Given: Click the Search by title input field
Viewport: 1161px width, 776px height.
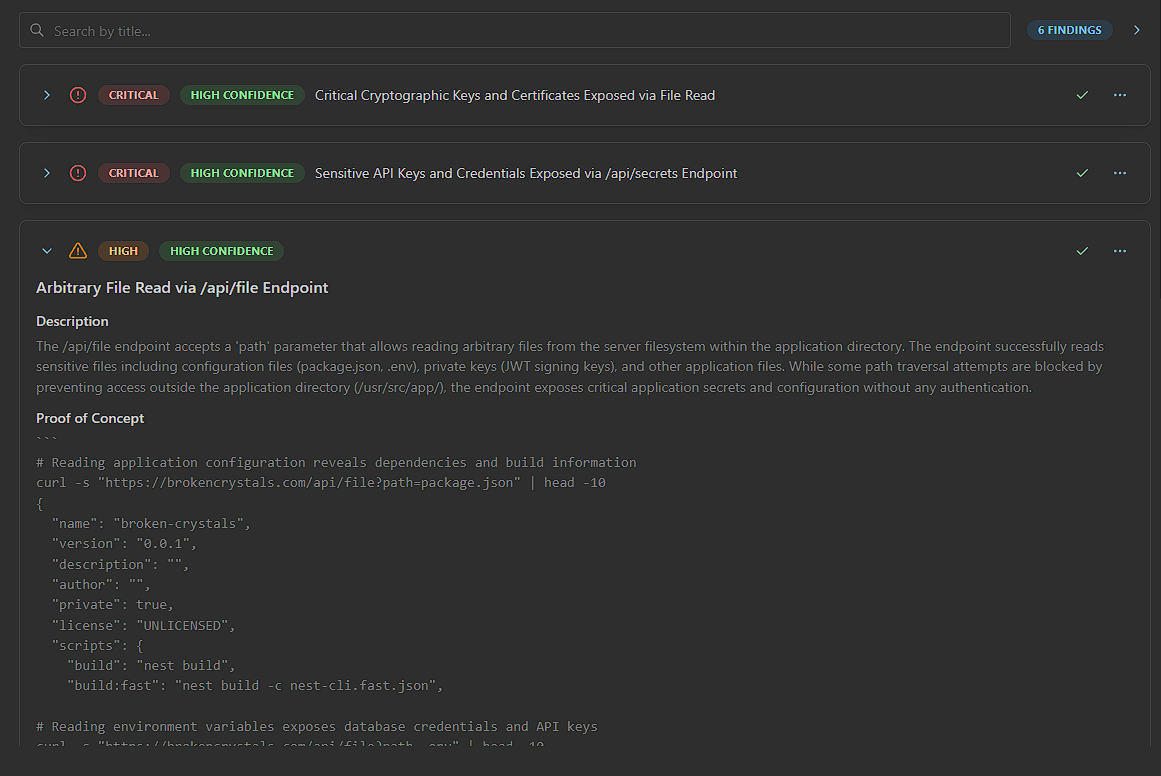Looking at the screenshot, I should [520, 31].
